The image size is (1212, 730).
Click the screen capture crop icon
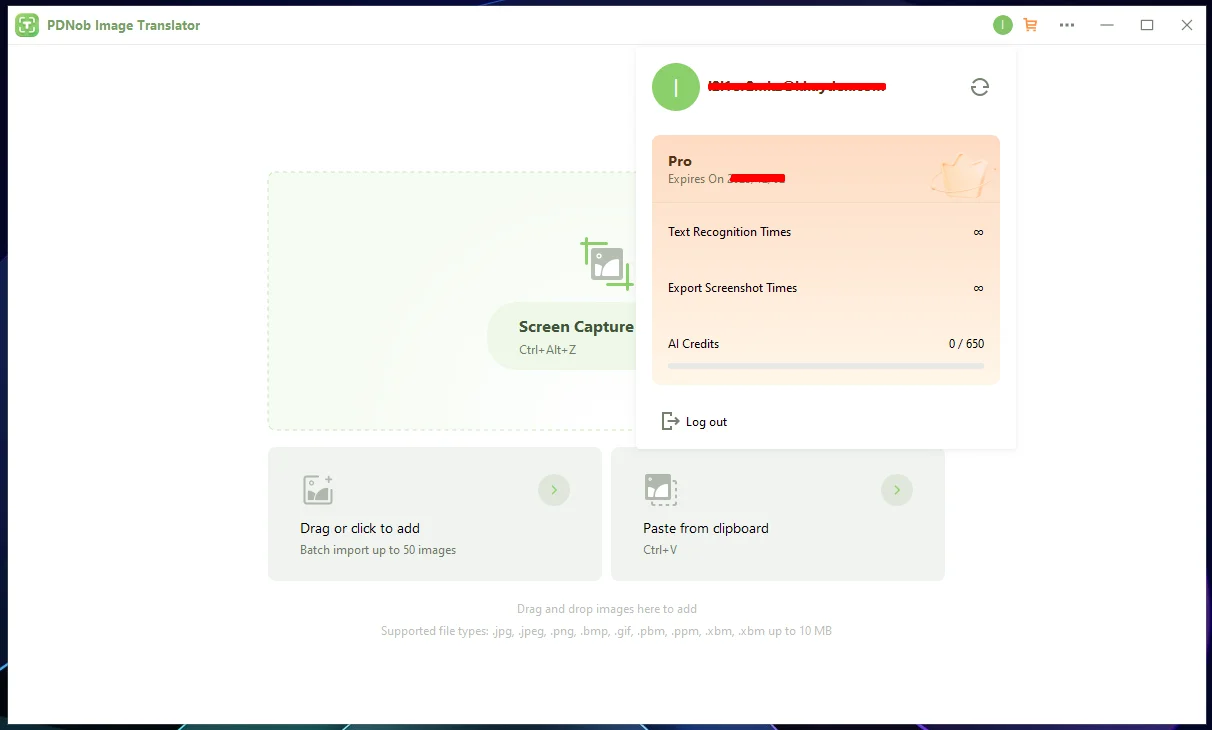[x=607, y=264]
